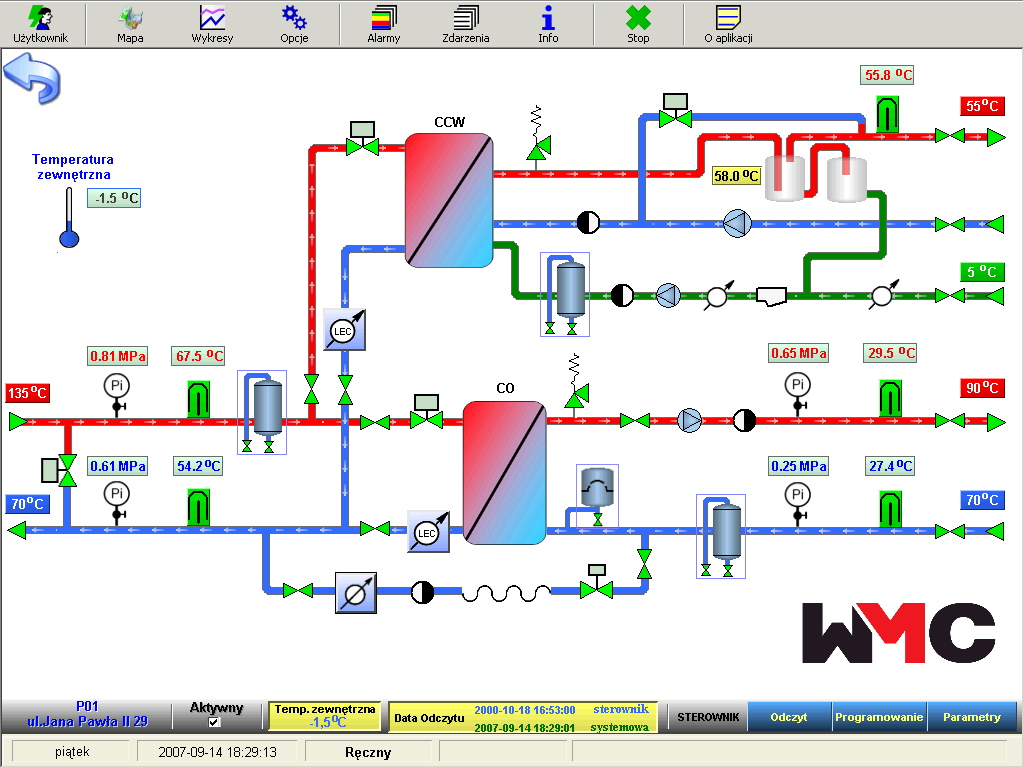Click the storage tank beside 58.0 °C
Image resolution: width=1023 pixels, height=767 pixels.
785,178
